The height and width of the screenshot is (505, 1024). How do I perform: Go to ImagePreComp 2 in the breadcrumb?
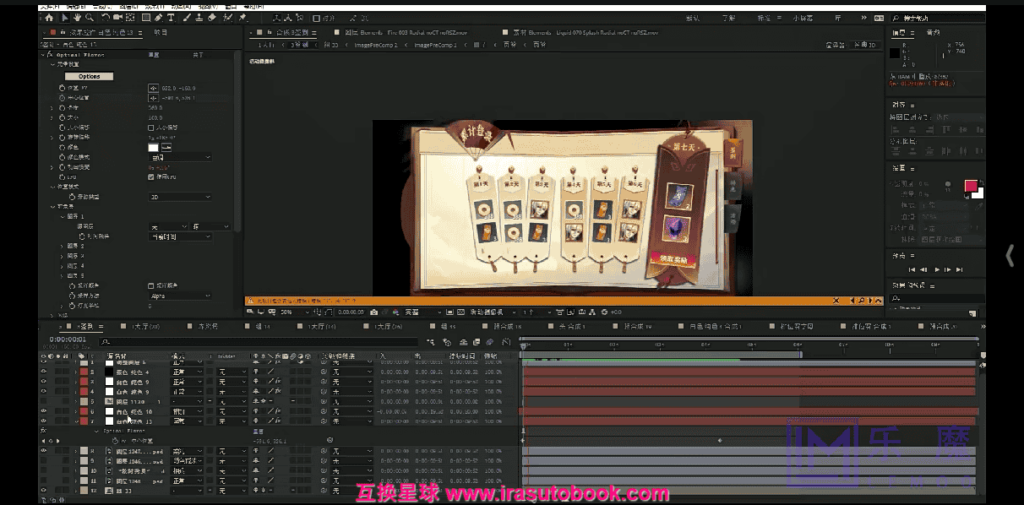(x=376, y=45)
